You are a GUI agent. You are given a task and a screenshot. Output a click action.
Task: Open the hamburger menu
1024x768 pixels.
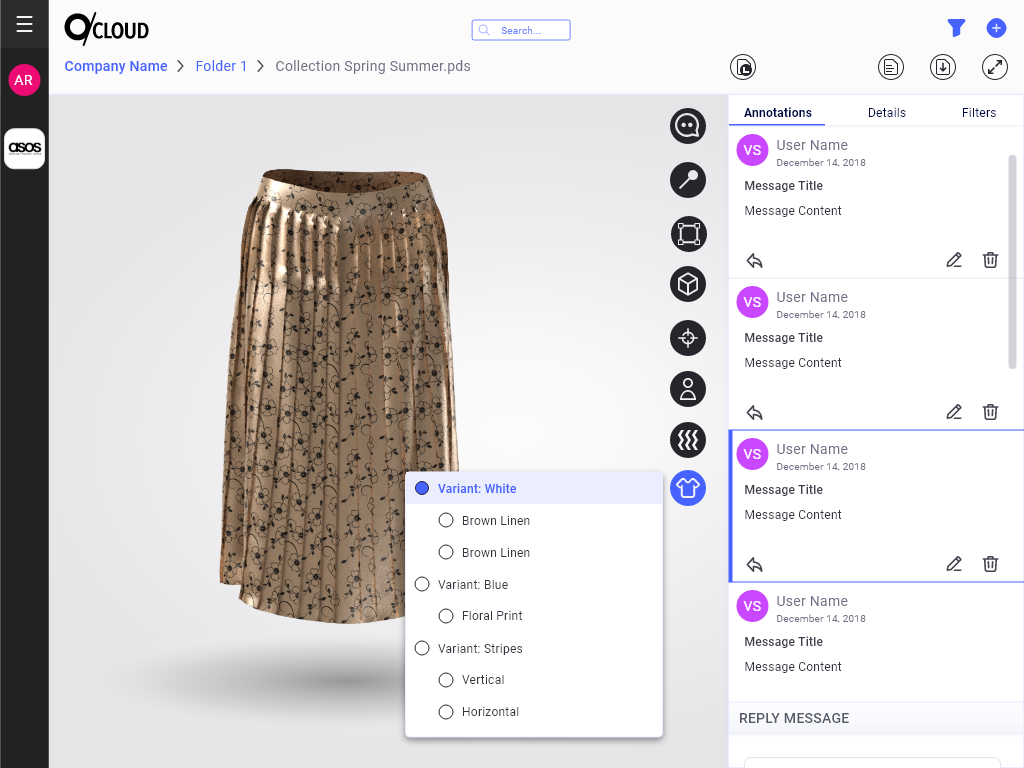click(x=24, y=24)
